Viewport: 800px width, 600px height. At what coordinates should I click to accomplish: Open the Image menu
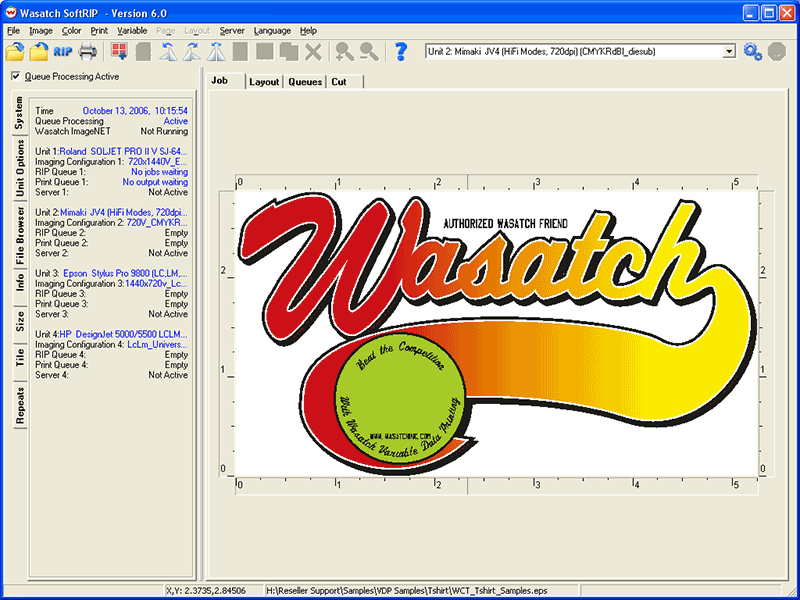coord(41,31)
